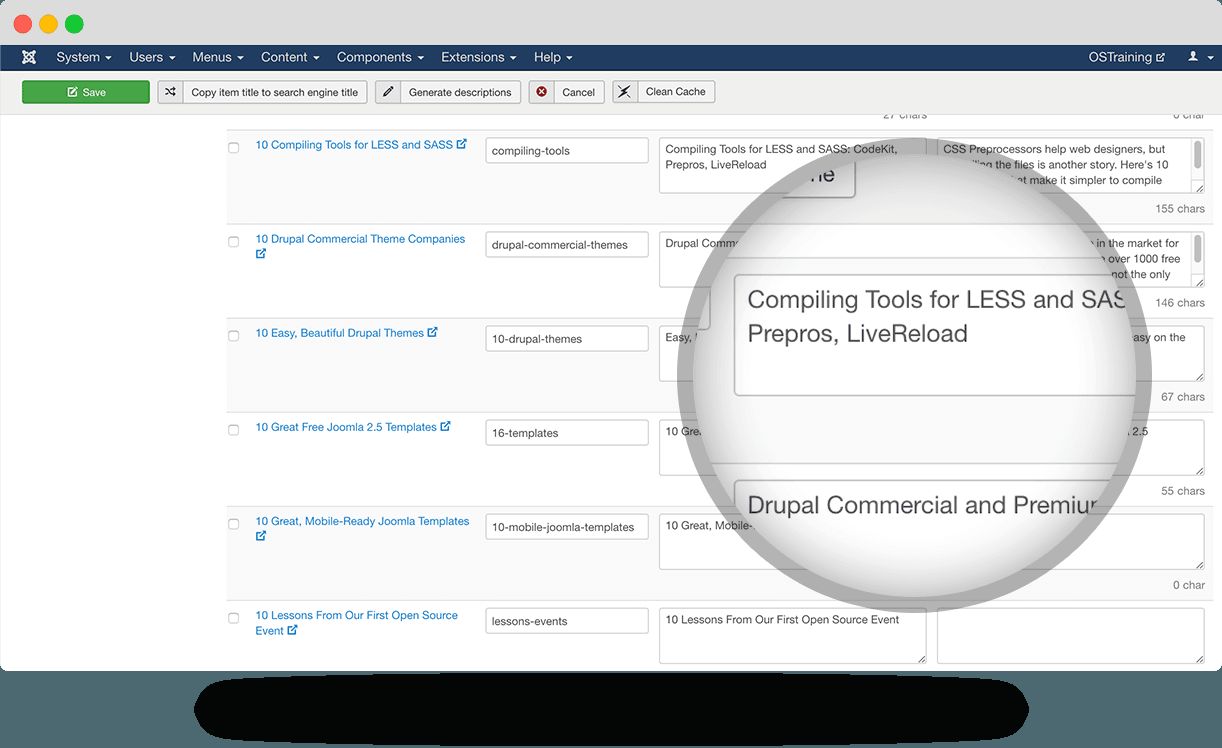Viewport: 1222px width, 748px height.
Task: Open article 10 Drupal Commercial Theme Companies
Action: [x=360, y=239]
